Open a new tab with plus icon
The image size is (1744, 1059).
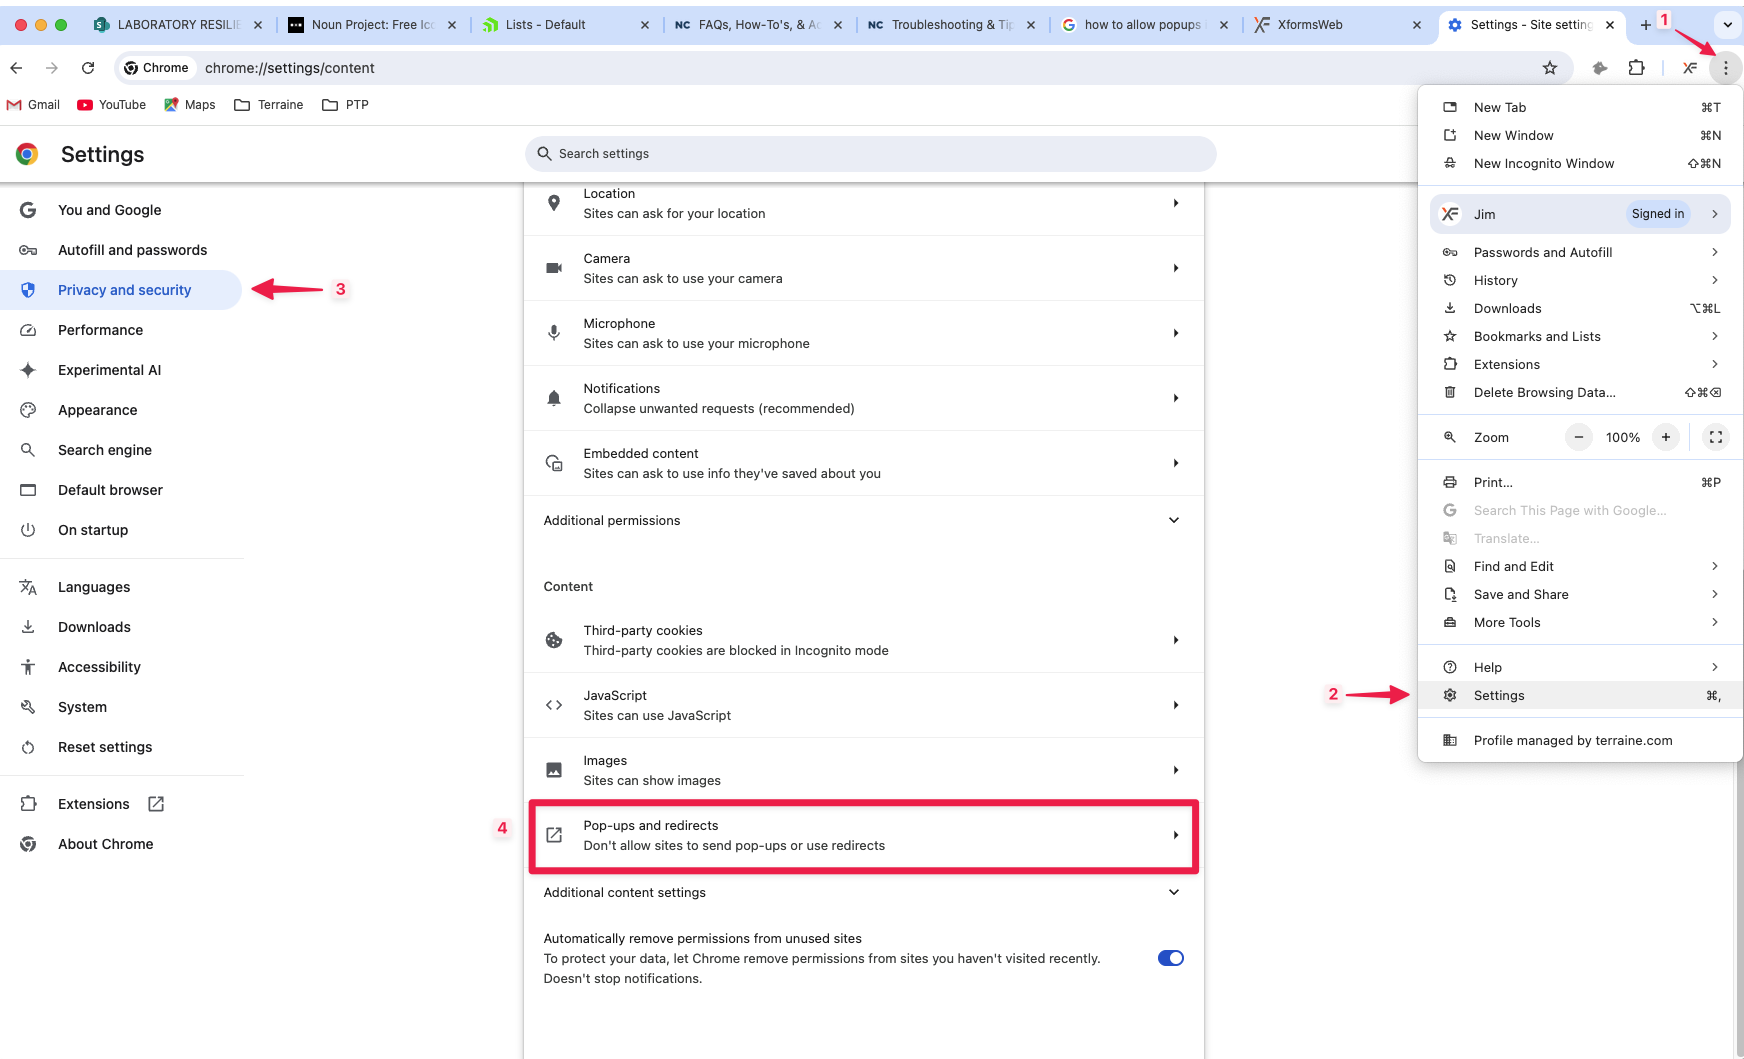(1645, 25)
